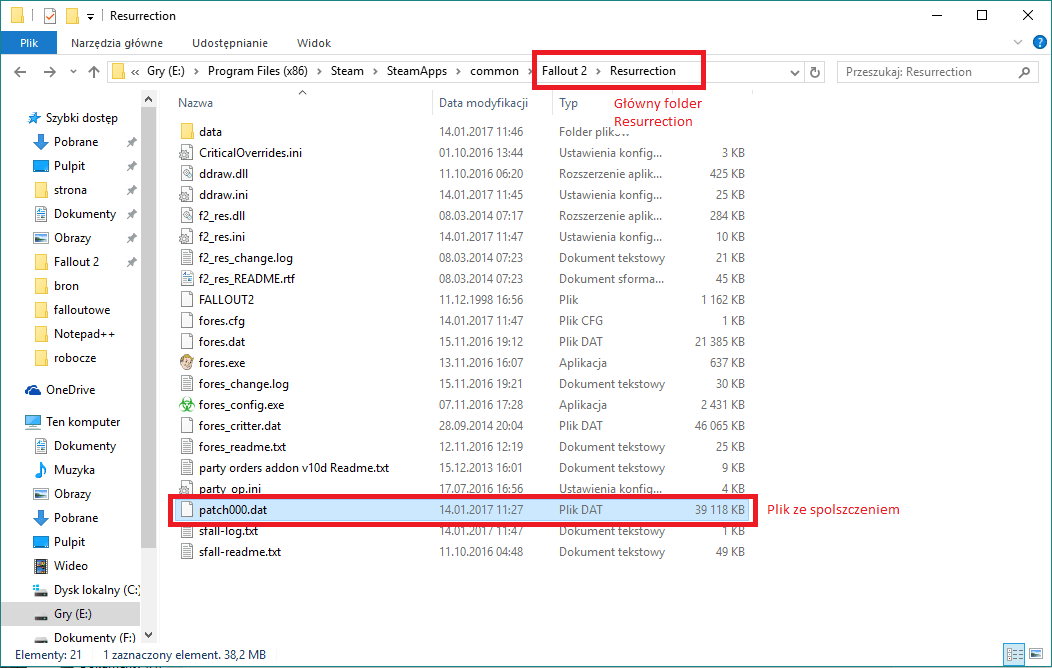Click the OneDrive cloud icon in sidebar
This screenshot has width=1052, height=668.
point(33,390)
